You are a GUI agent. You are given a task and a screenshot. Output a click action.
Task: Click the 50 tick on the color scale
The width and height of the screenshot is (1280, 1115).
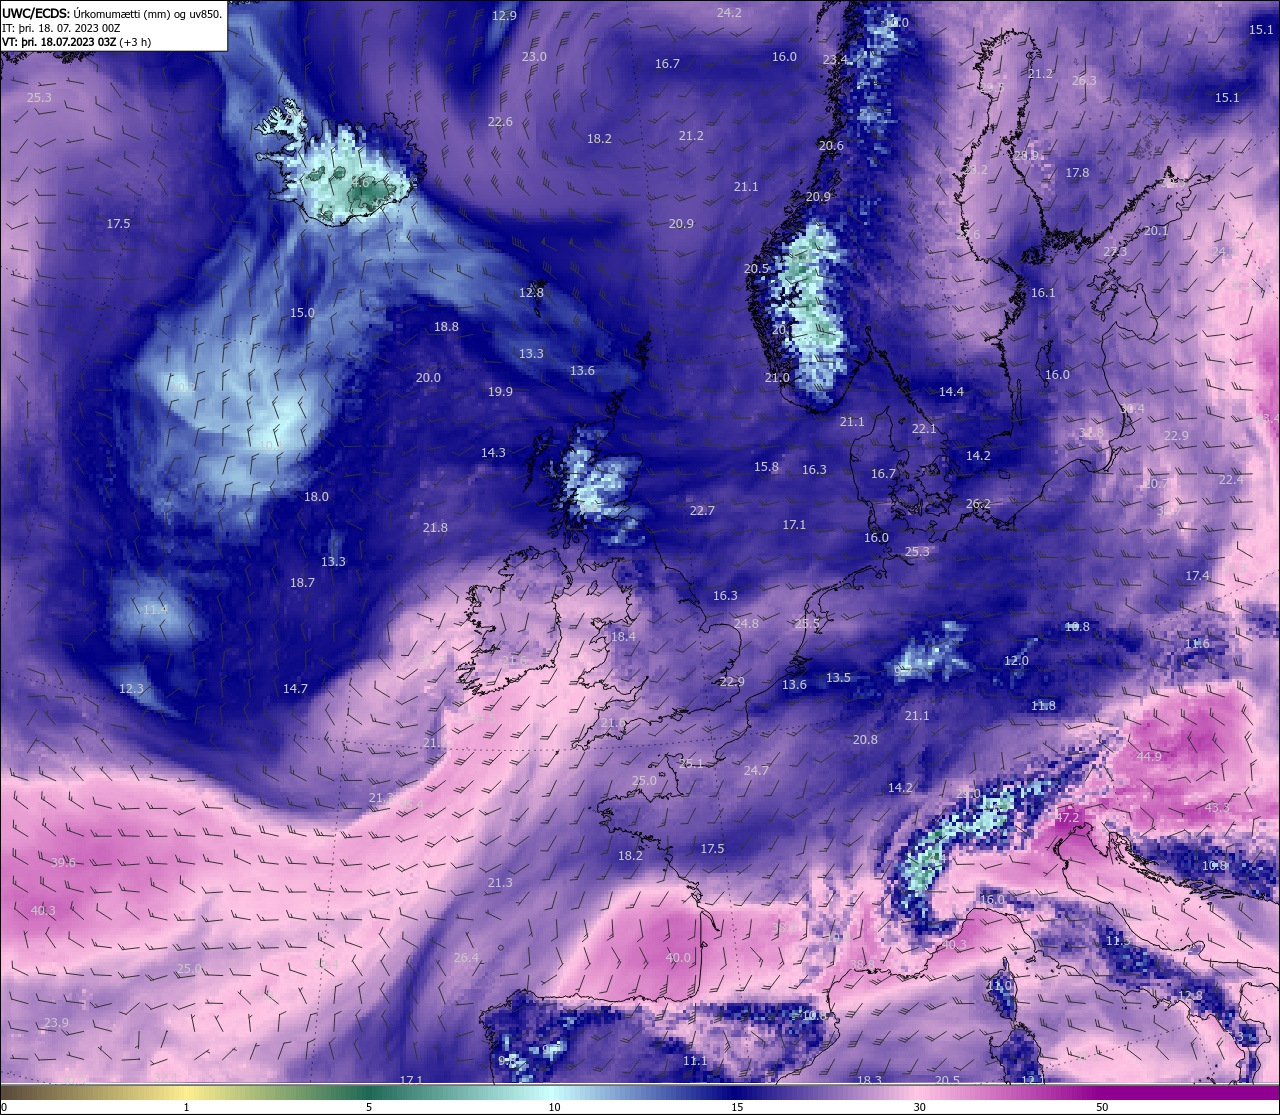pos(1102,1107)
